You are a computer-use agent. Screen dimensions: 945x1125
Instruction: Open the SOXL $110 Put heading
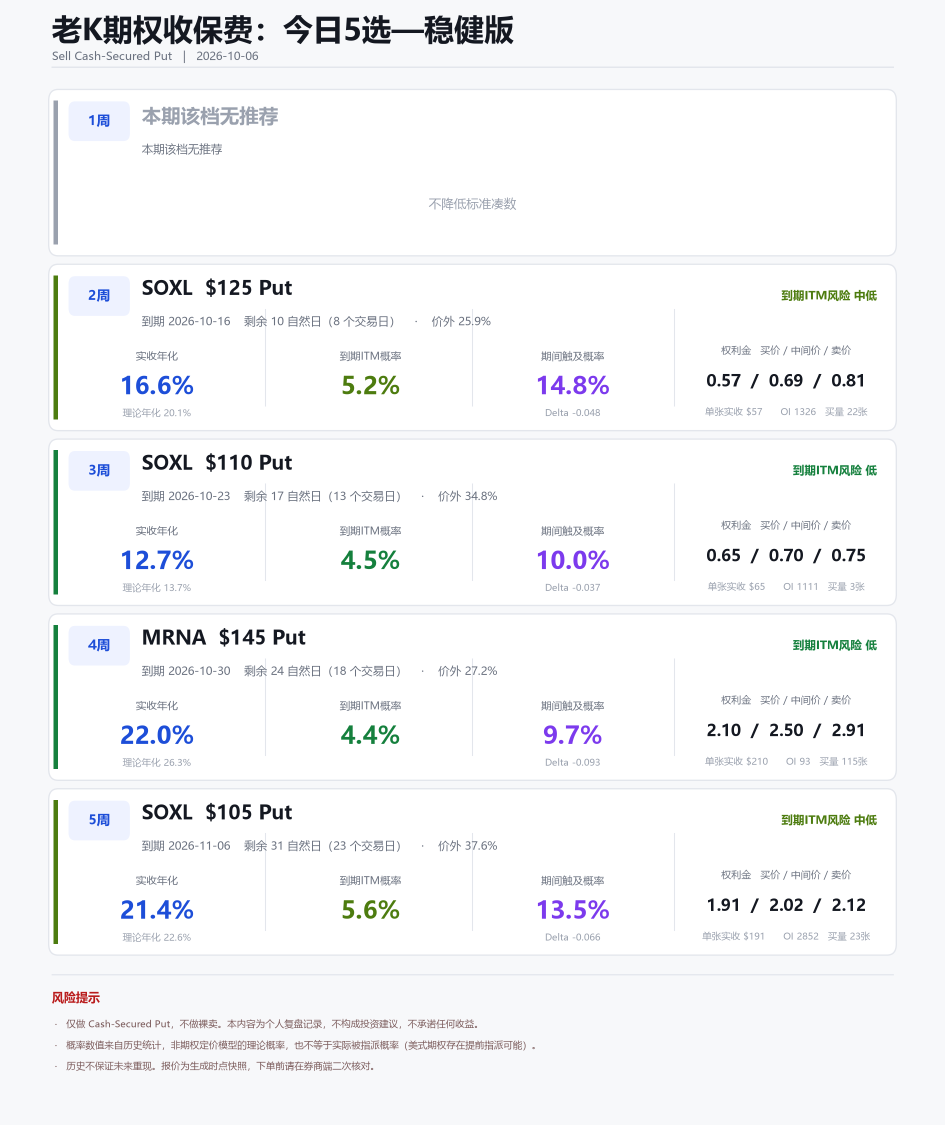[217, 463]
